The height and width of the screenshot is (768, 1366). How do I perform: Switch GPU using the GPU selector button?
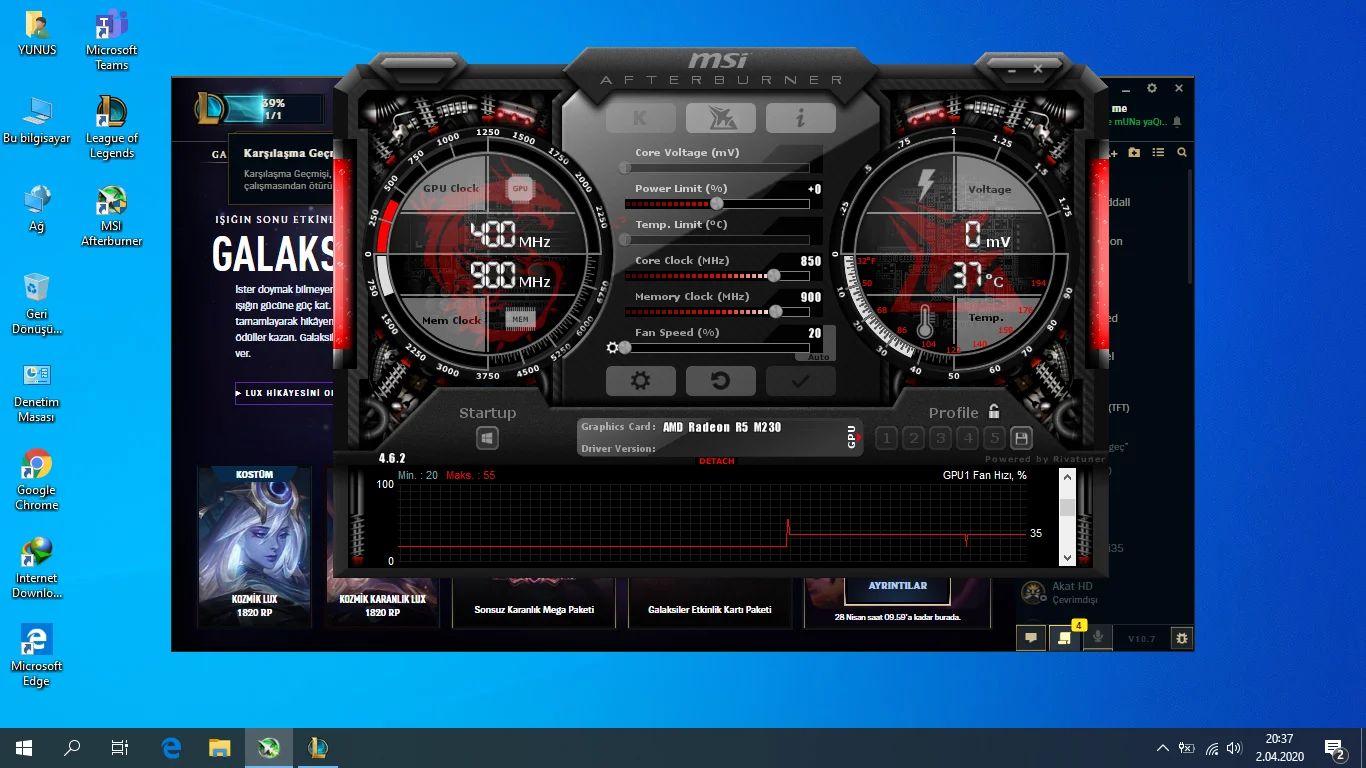pyautogui.click(x=853, y=437)
